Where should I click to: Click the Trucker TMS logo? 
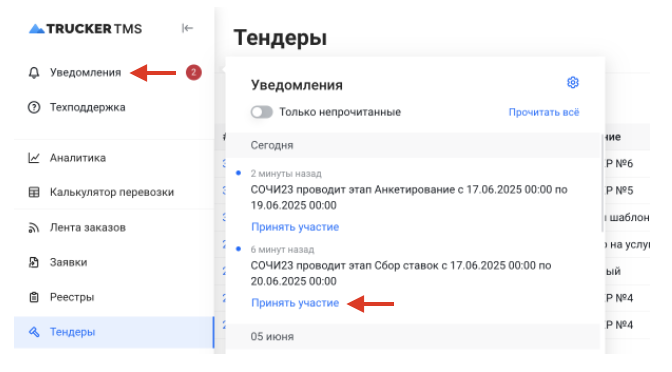(x=85, y=29)
